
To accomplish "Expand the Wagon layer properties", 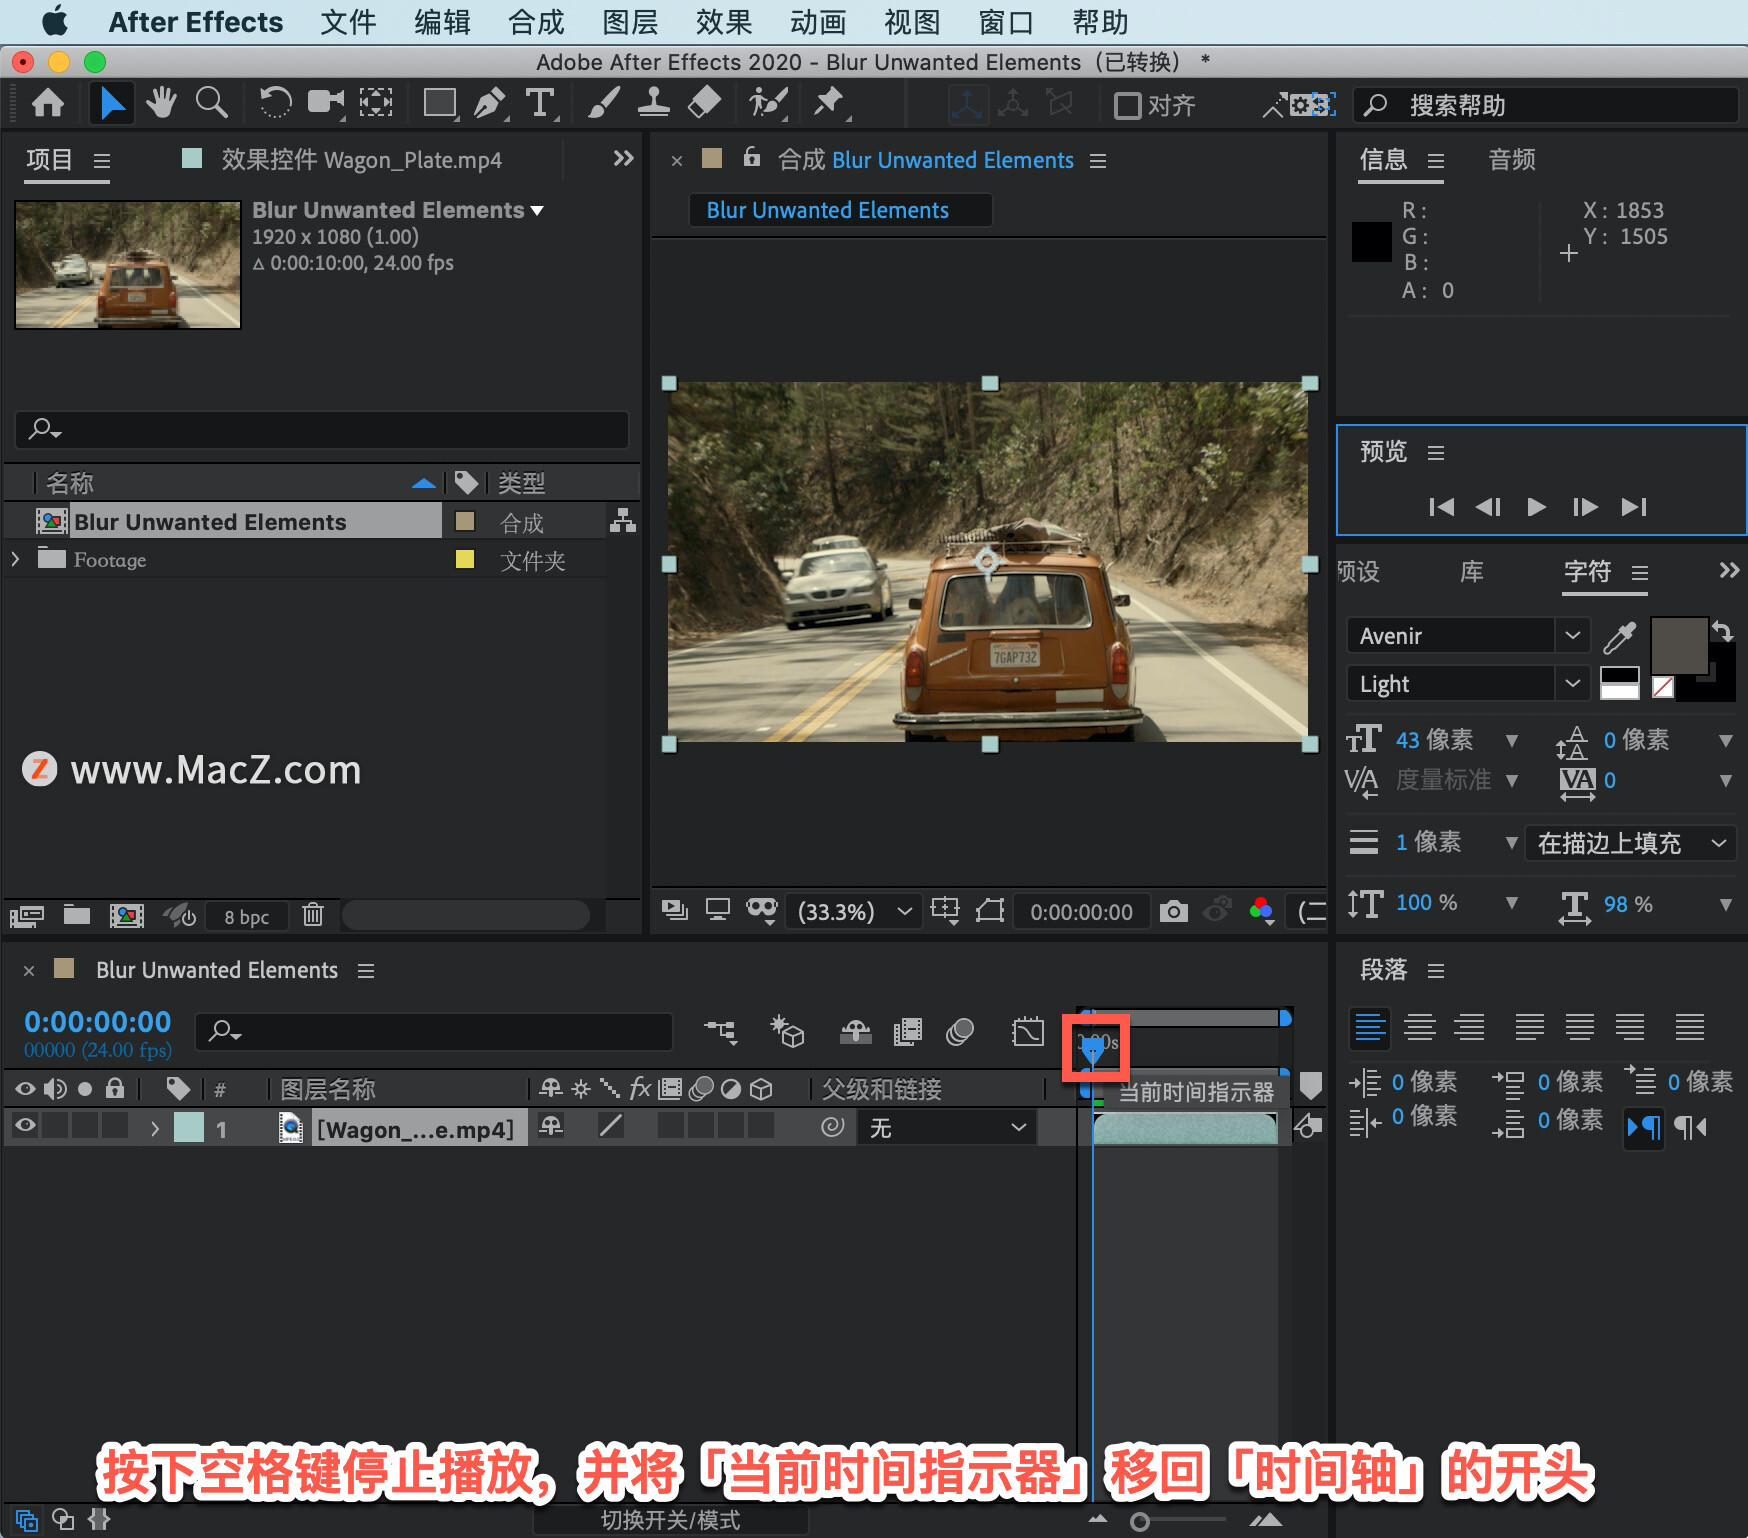I will (x=154, y=1128).
